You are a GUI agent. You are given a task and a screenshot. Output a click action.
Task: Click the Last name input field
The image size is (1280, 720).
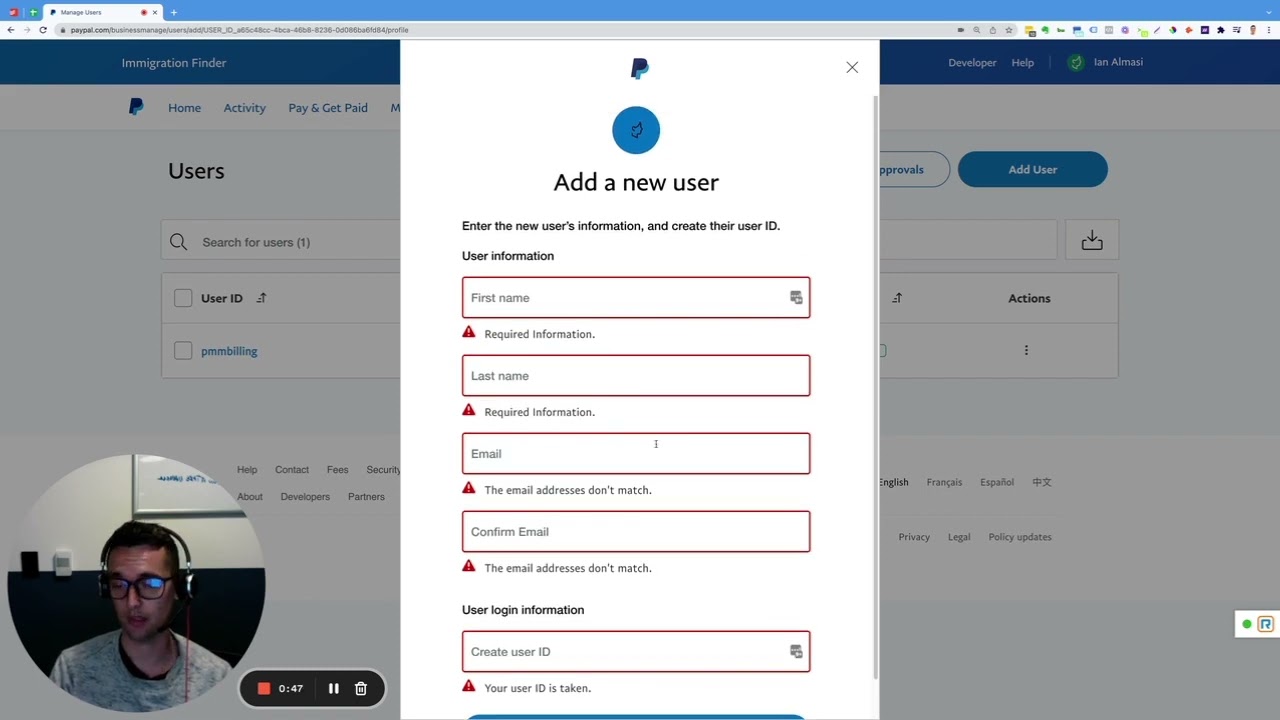[x=636, y=376]
